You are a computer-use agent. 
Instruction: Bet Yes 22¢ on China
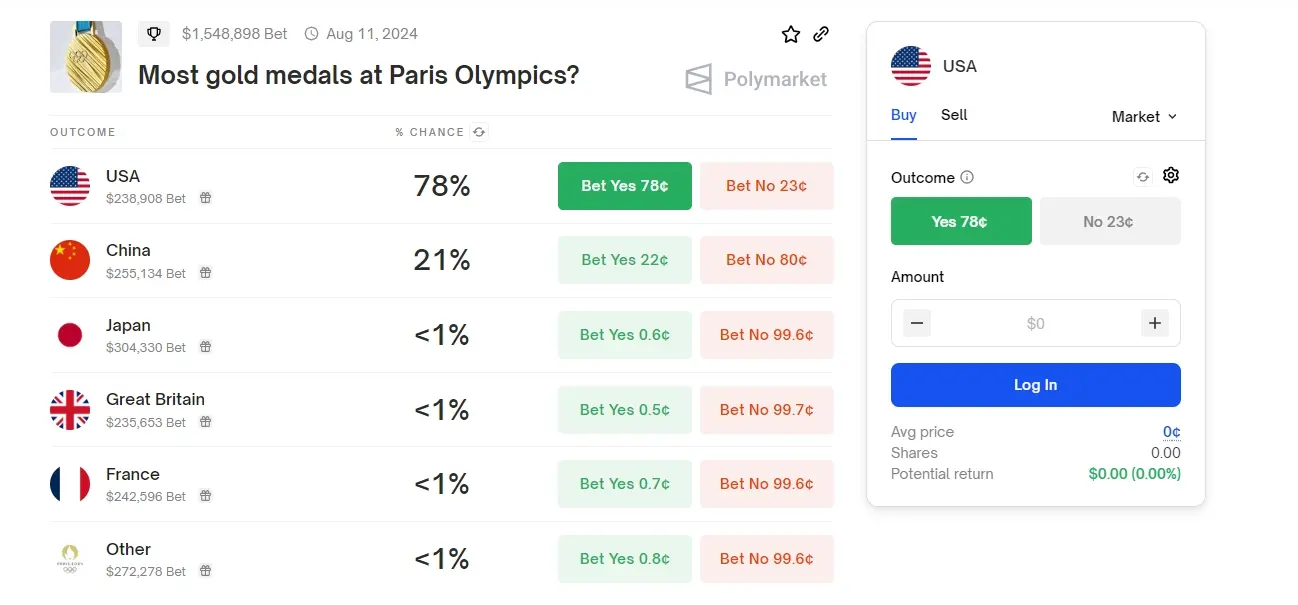click(x=625, y=260)
